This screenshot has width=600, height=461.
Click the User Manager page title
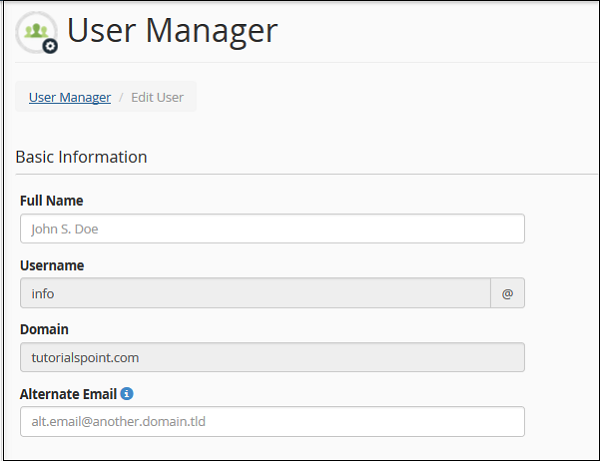(172, 31)
